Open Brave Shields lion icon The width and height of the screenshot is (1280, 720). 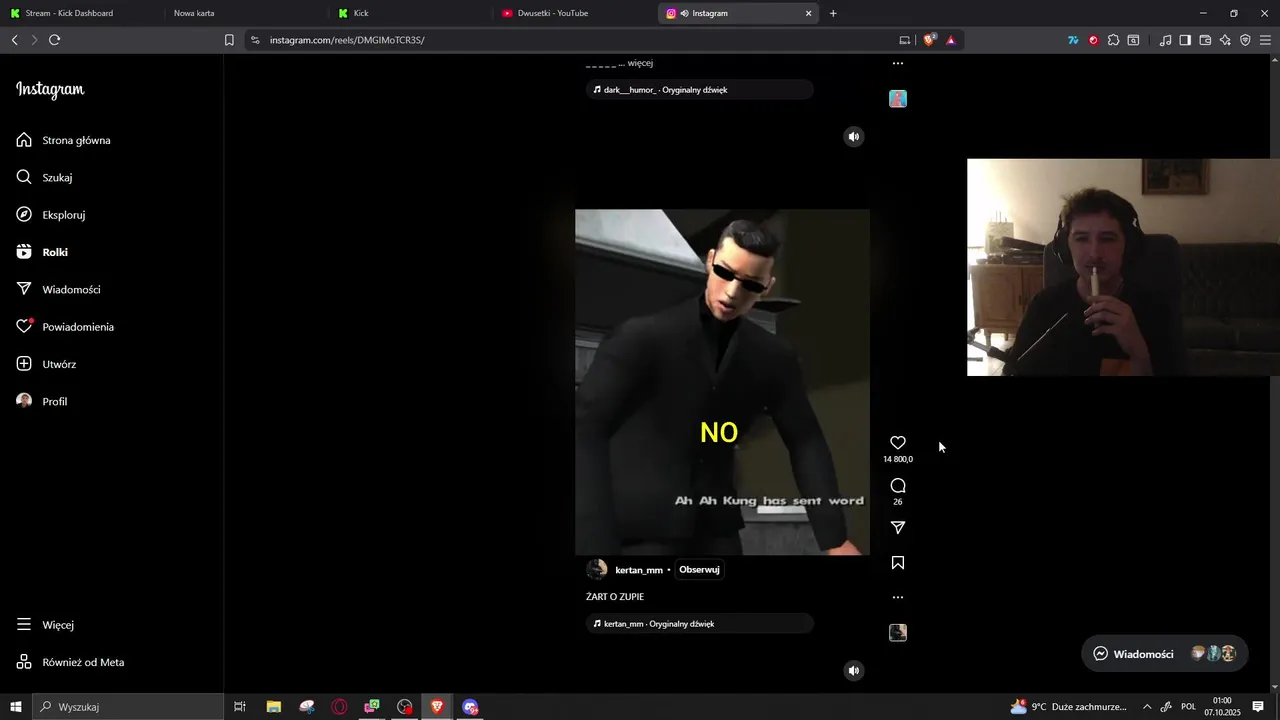(930, 40)
